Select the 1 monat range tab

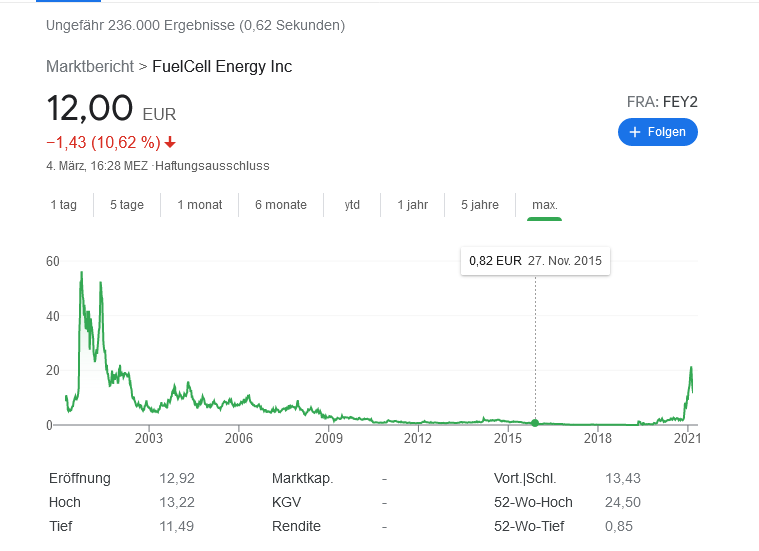tap(200, 205)
